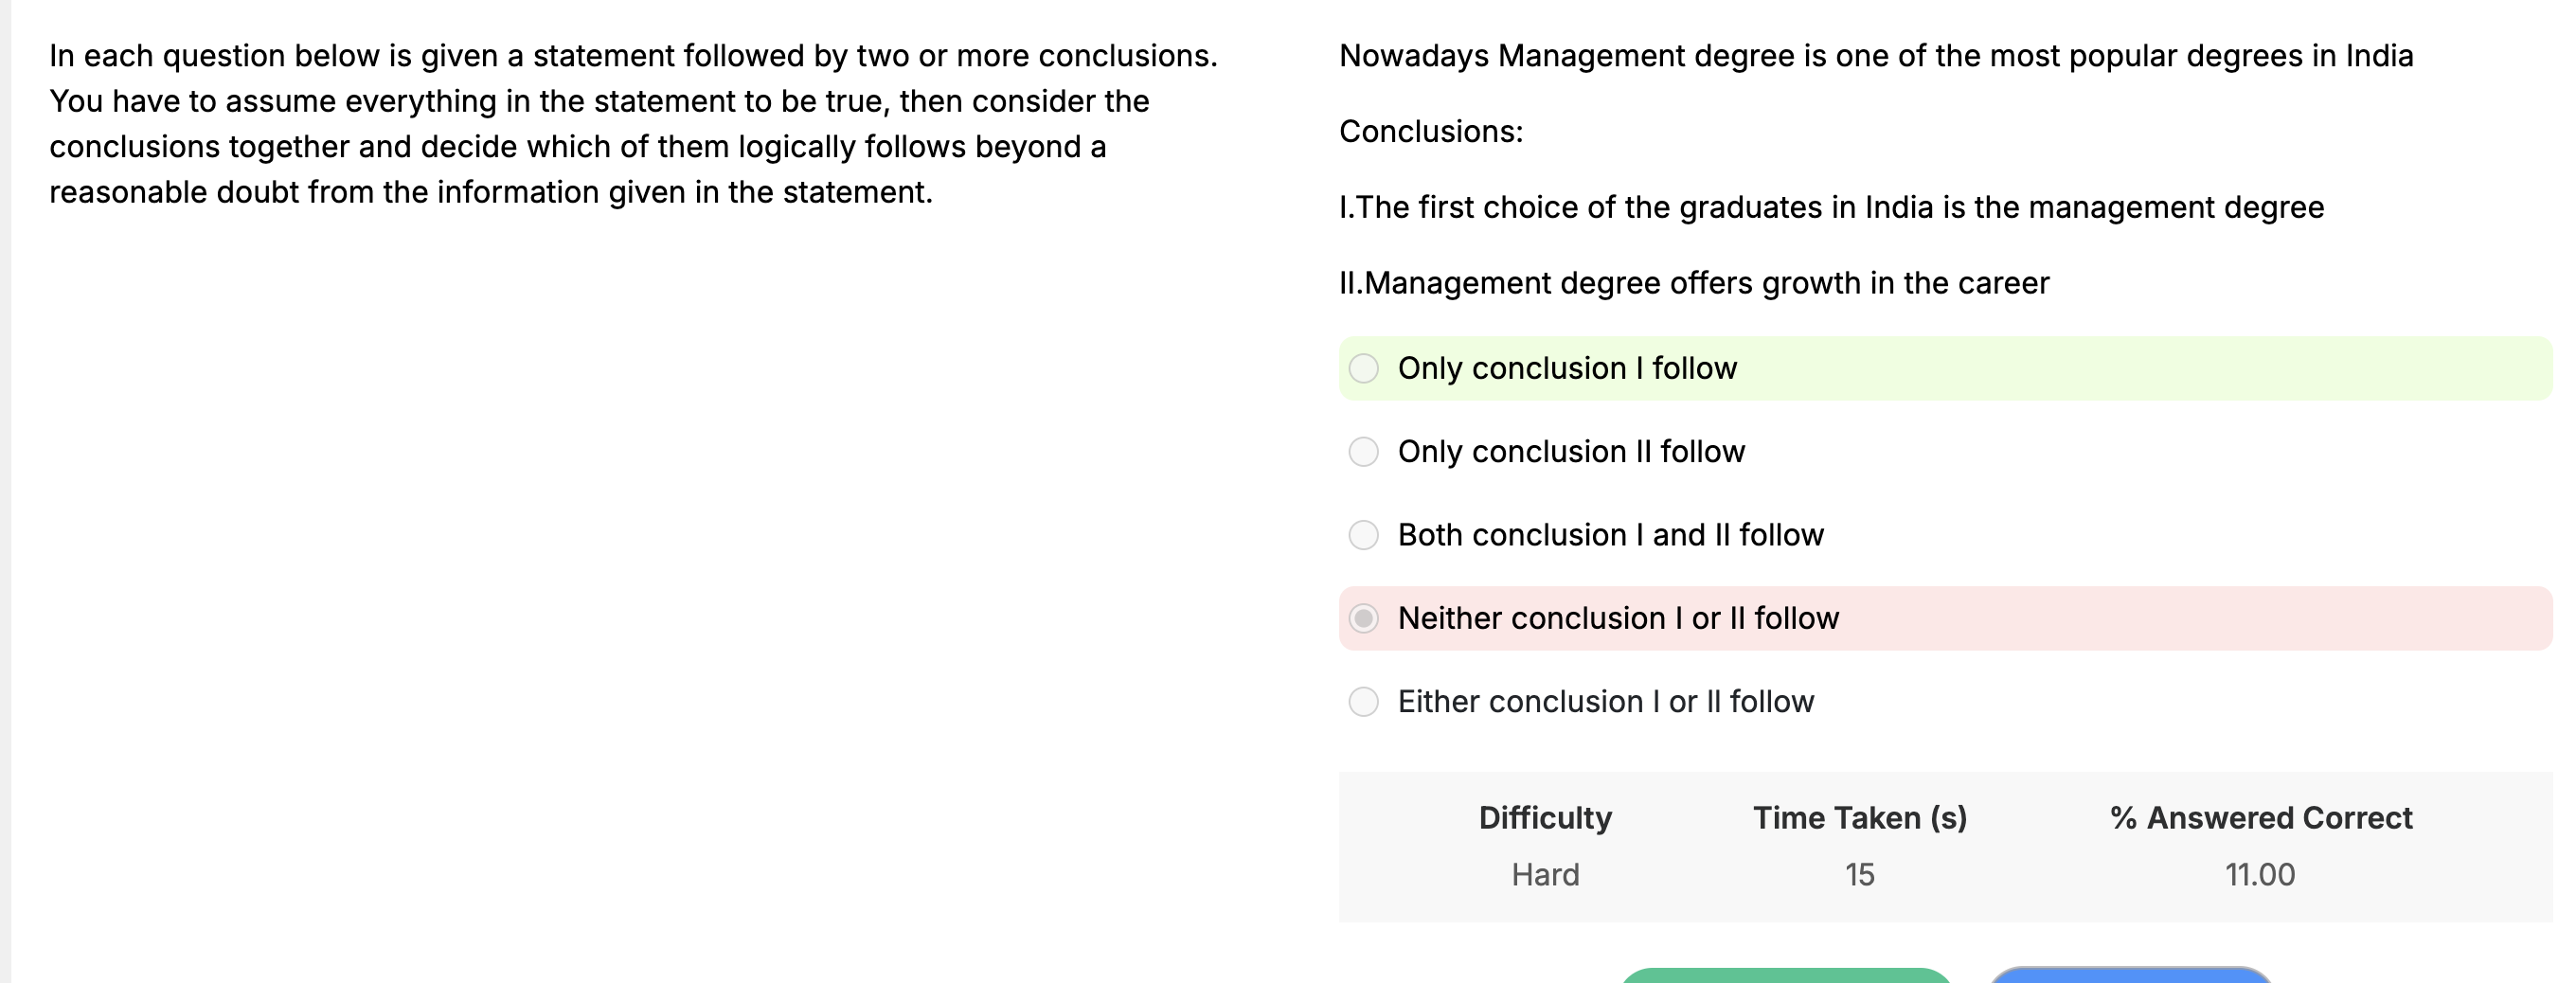Click the Difficulty column header
Image resolution: width=2576 pixels, height=983 pixels.
click(1545, 818)
